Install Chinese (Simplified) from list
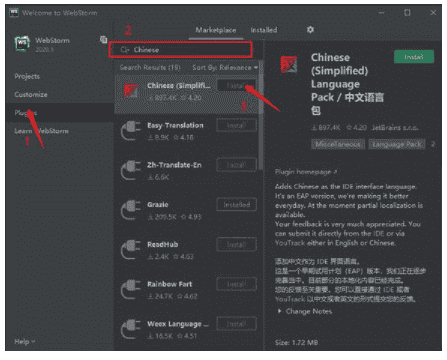447x360 pixels. tap(237, 86)
